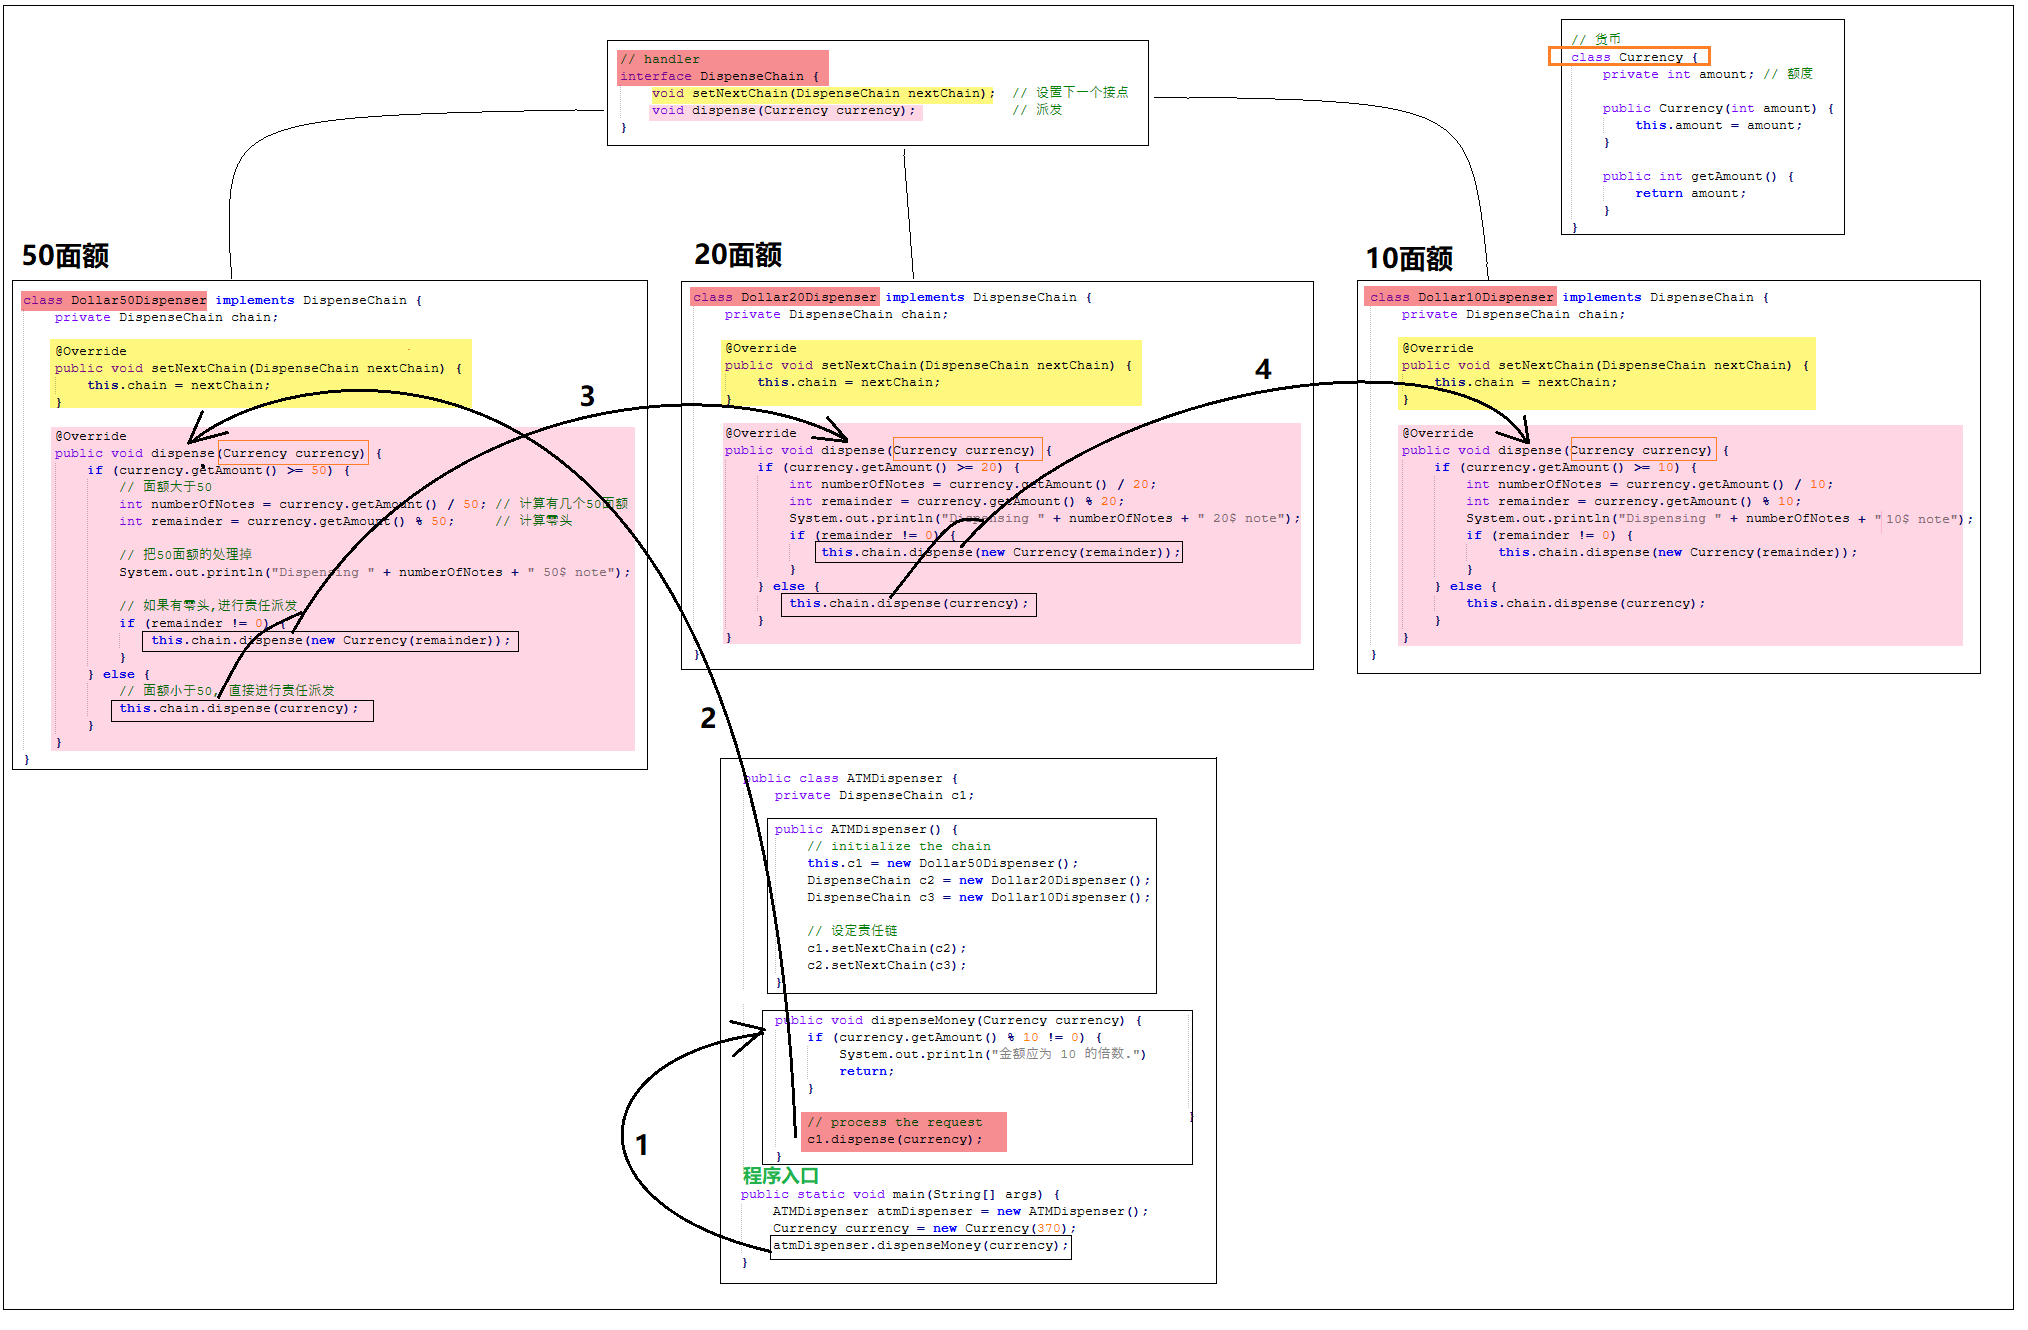Image resolution: width=2028 pixels, height=1330 pixels.
Task: Click step number 4 label
Action: point(1263,370)
